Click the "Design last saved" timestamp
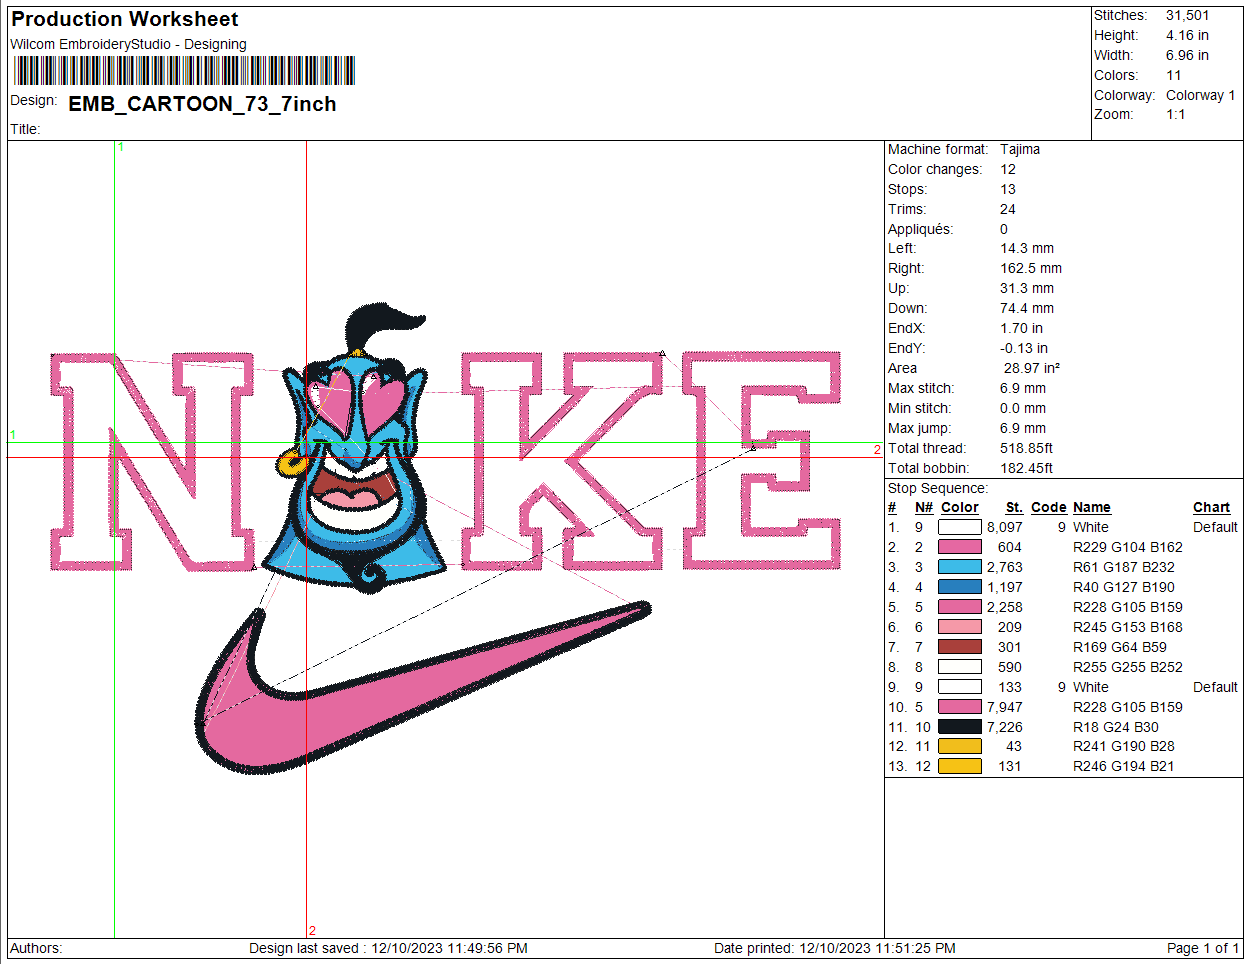The height and width of the screenshot is (964, 1248). pyautogui.click(x=389, y=948)
